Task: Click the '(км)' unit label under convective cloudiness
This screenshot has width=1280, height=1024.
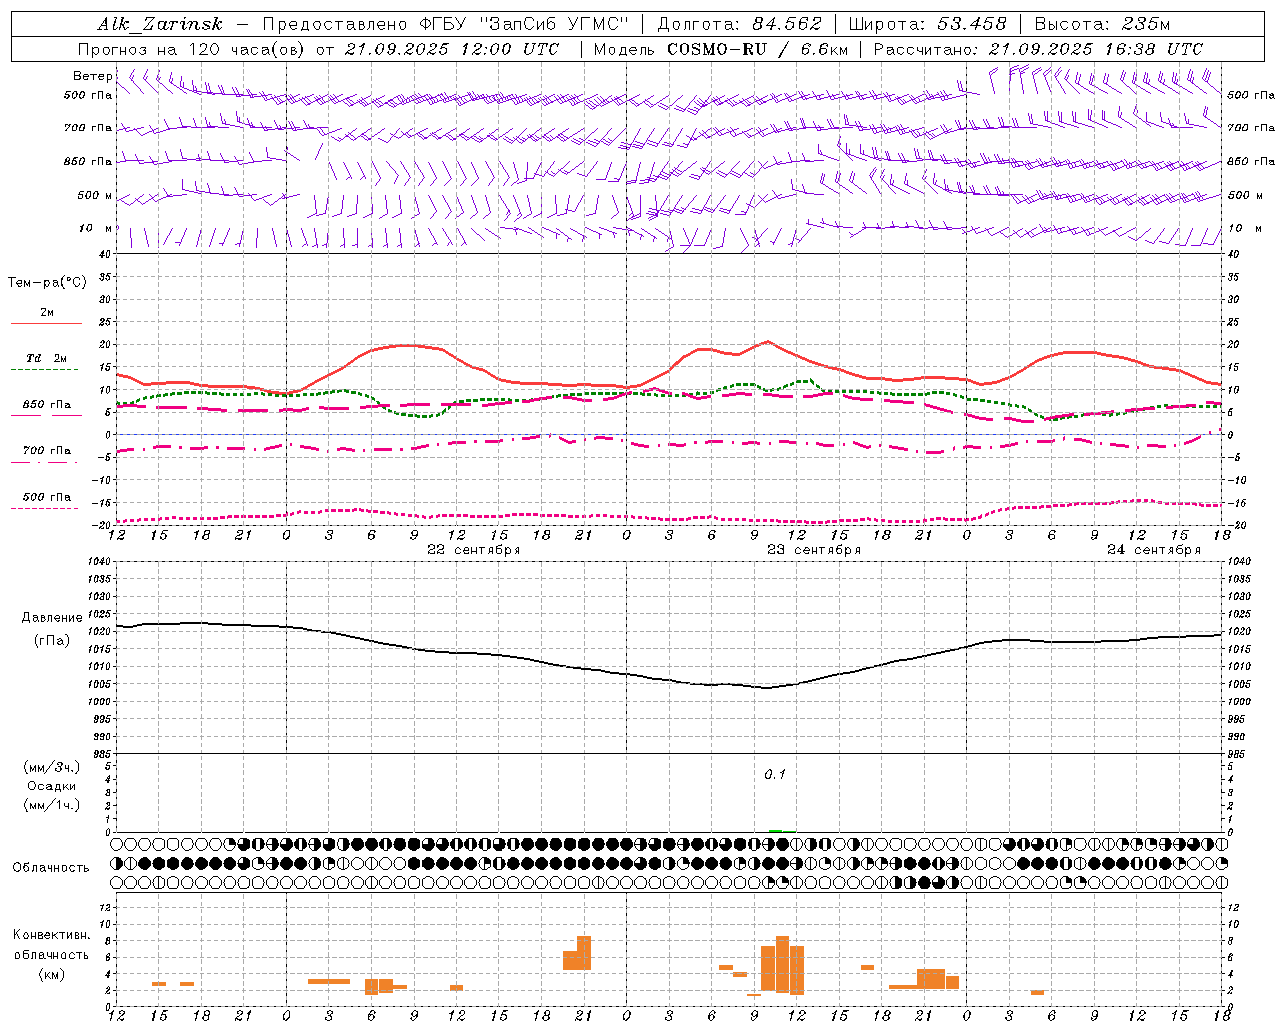Action: coord(52,974)
